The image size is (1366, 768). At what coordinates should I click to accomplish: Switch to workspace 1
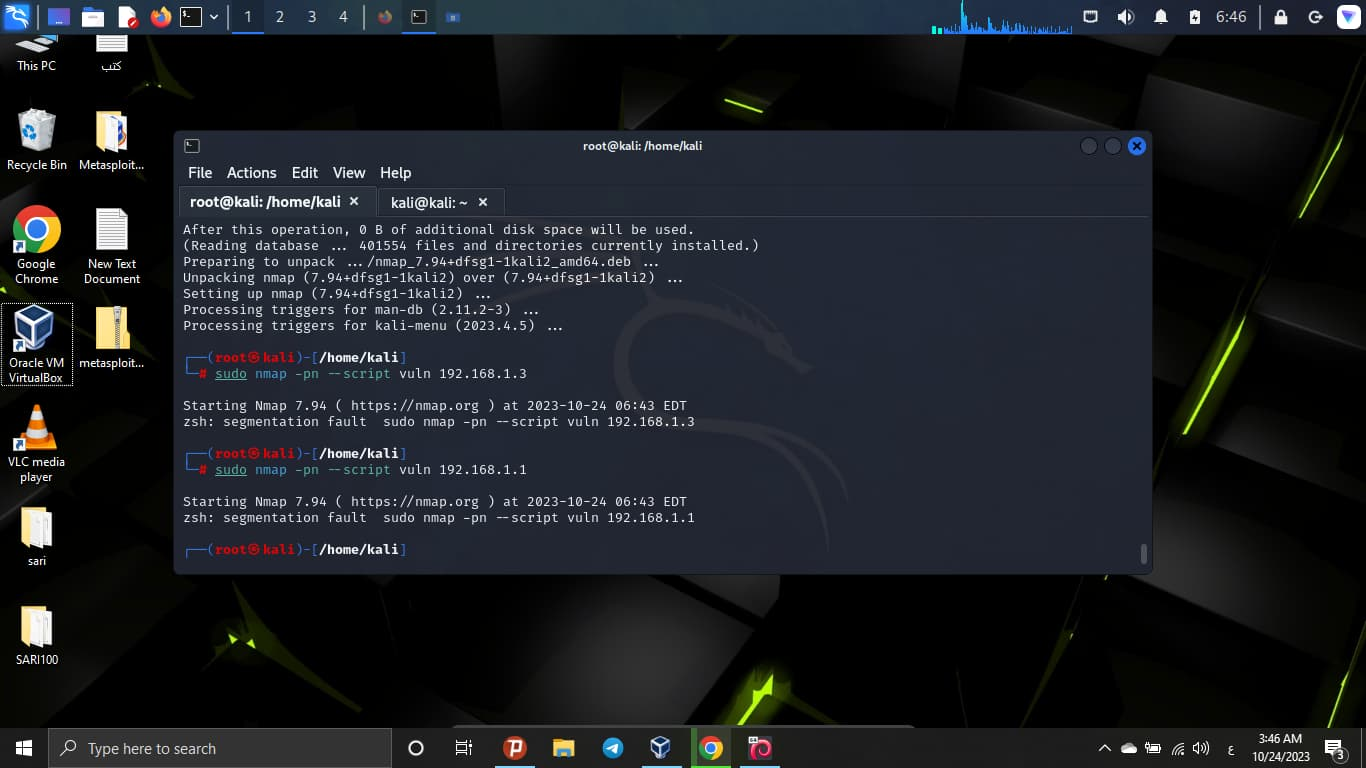point(248,17)
